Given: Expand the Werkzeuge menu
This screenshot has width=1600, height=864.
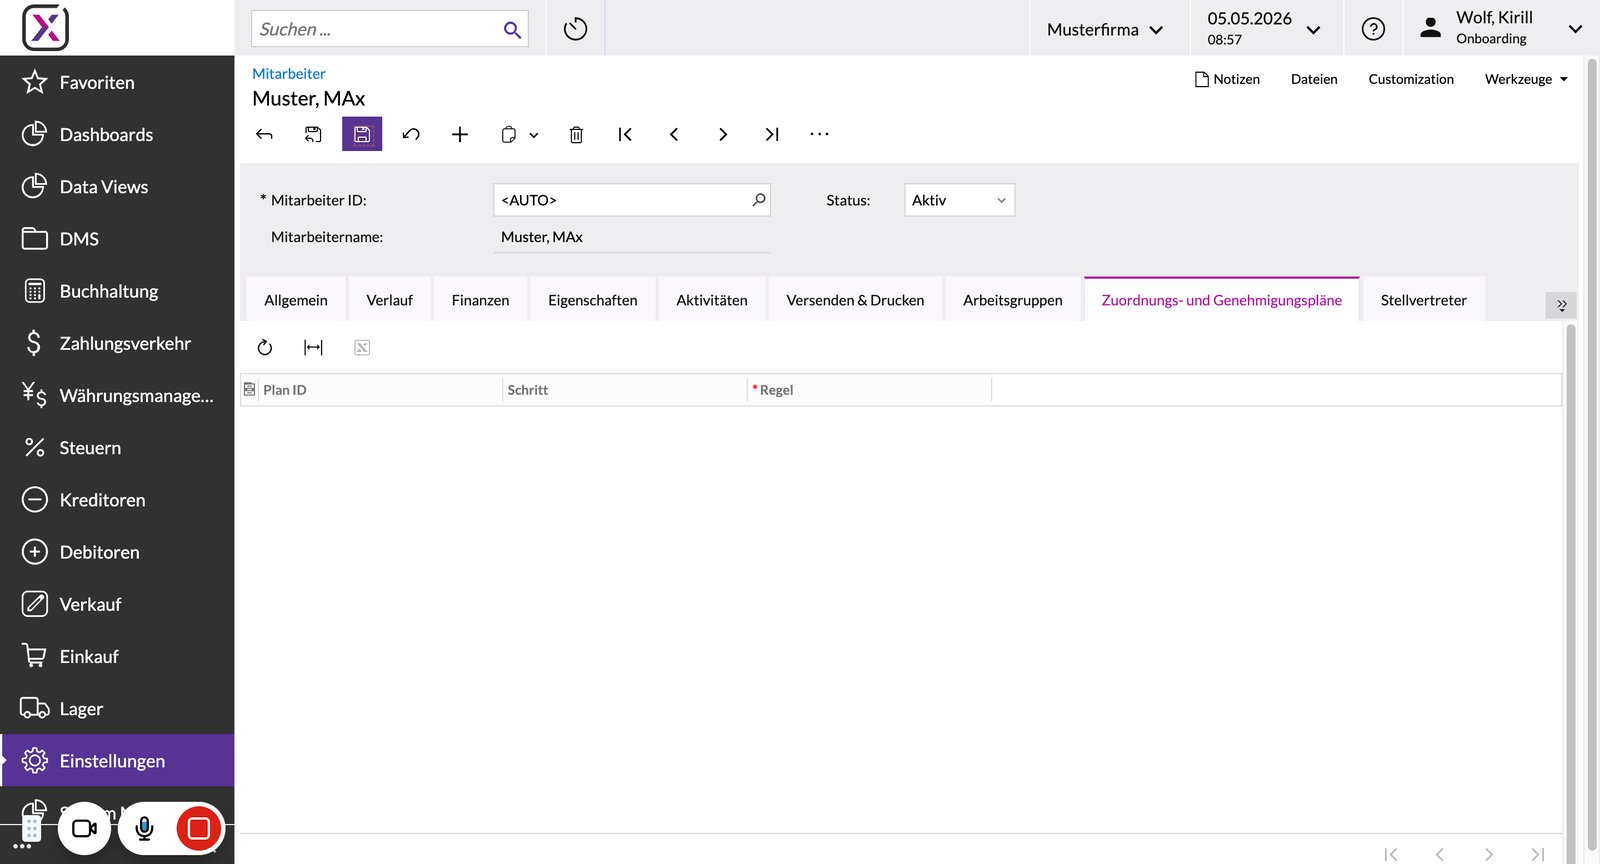Looking at the screenshot, I should coord(1526,79).
